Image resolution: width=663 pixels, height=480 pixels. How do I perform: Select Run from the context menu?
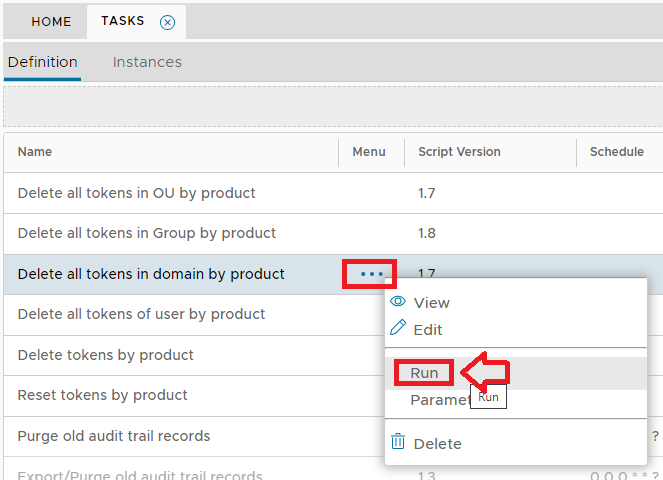click(424, 373)
